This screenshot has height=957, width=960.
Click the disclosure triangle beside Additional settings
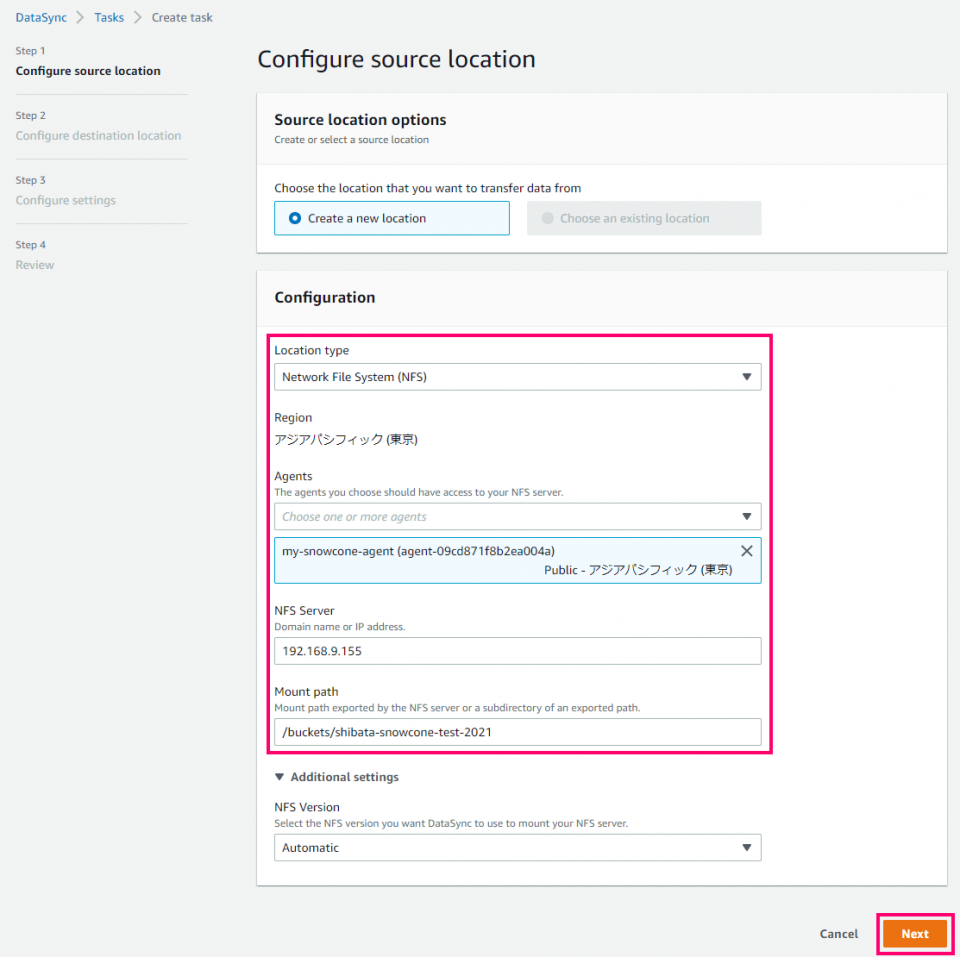[x=280, y=777]
